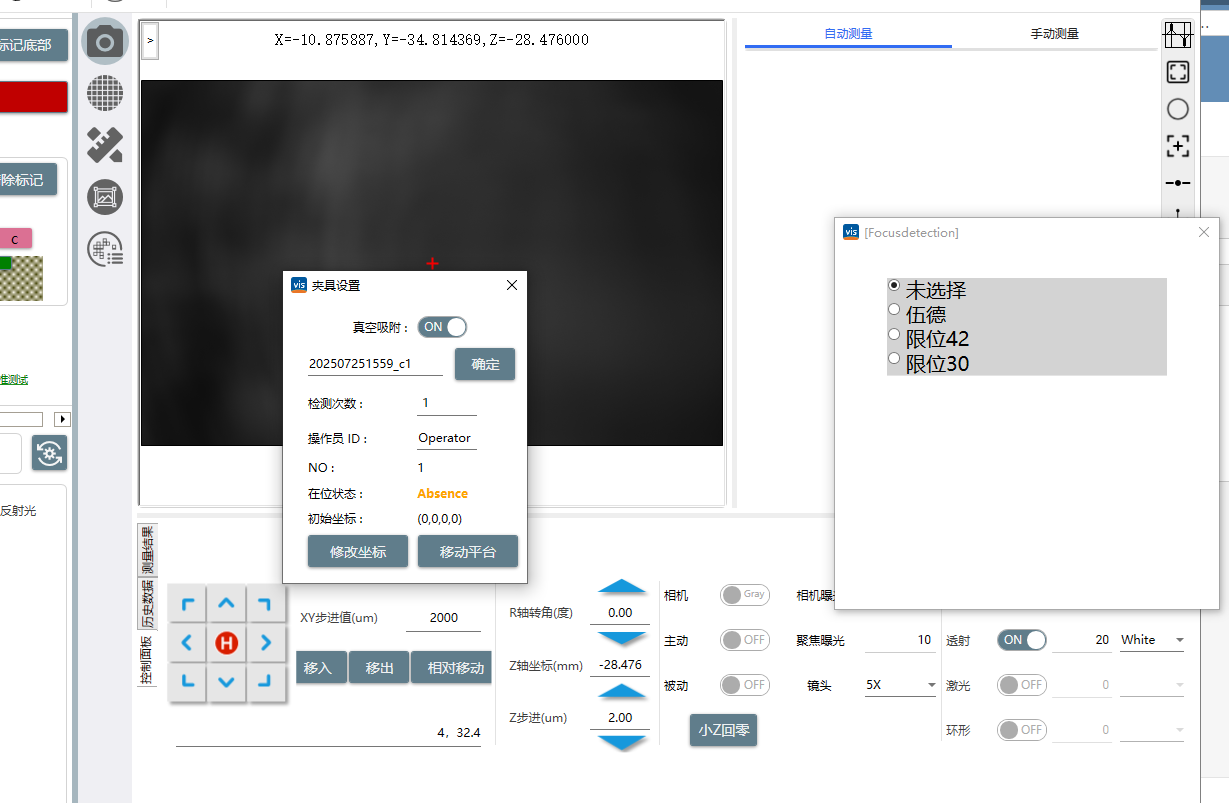
Task: Open the 历史数据 vertical tab
Action: [x=147, y=604]
